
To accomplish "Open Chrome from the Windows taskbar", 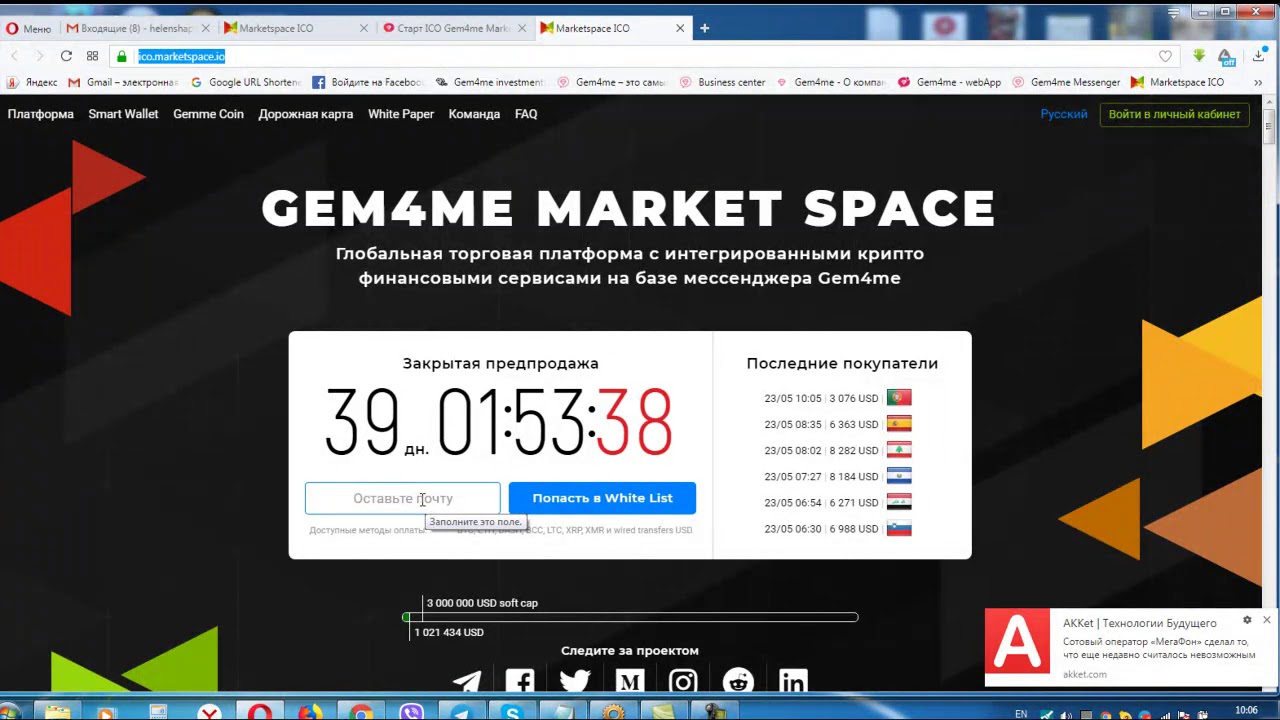I will coord(361,712).
